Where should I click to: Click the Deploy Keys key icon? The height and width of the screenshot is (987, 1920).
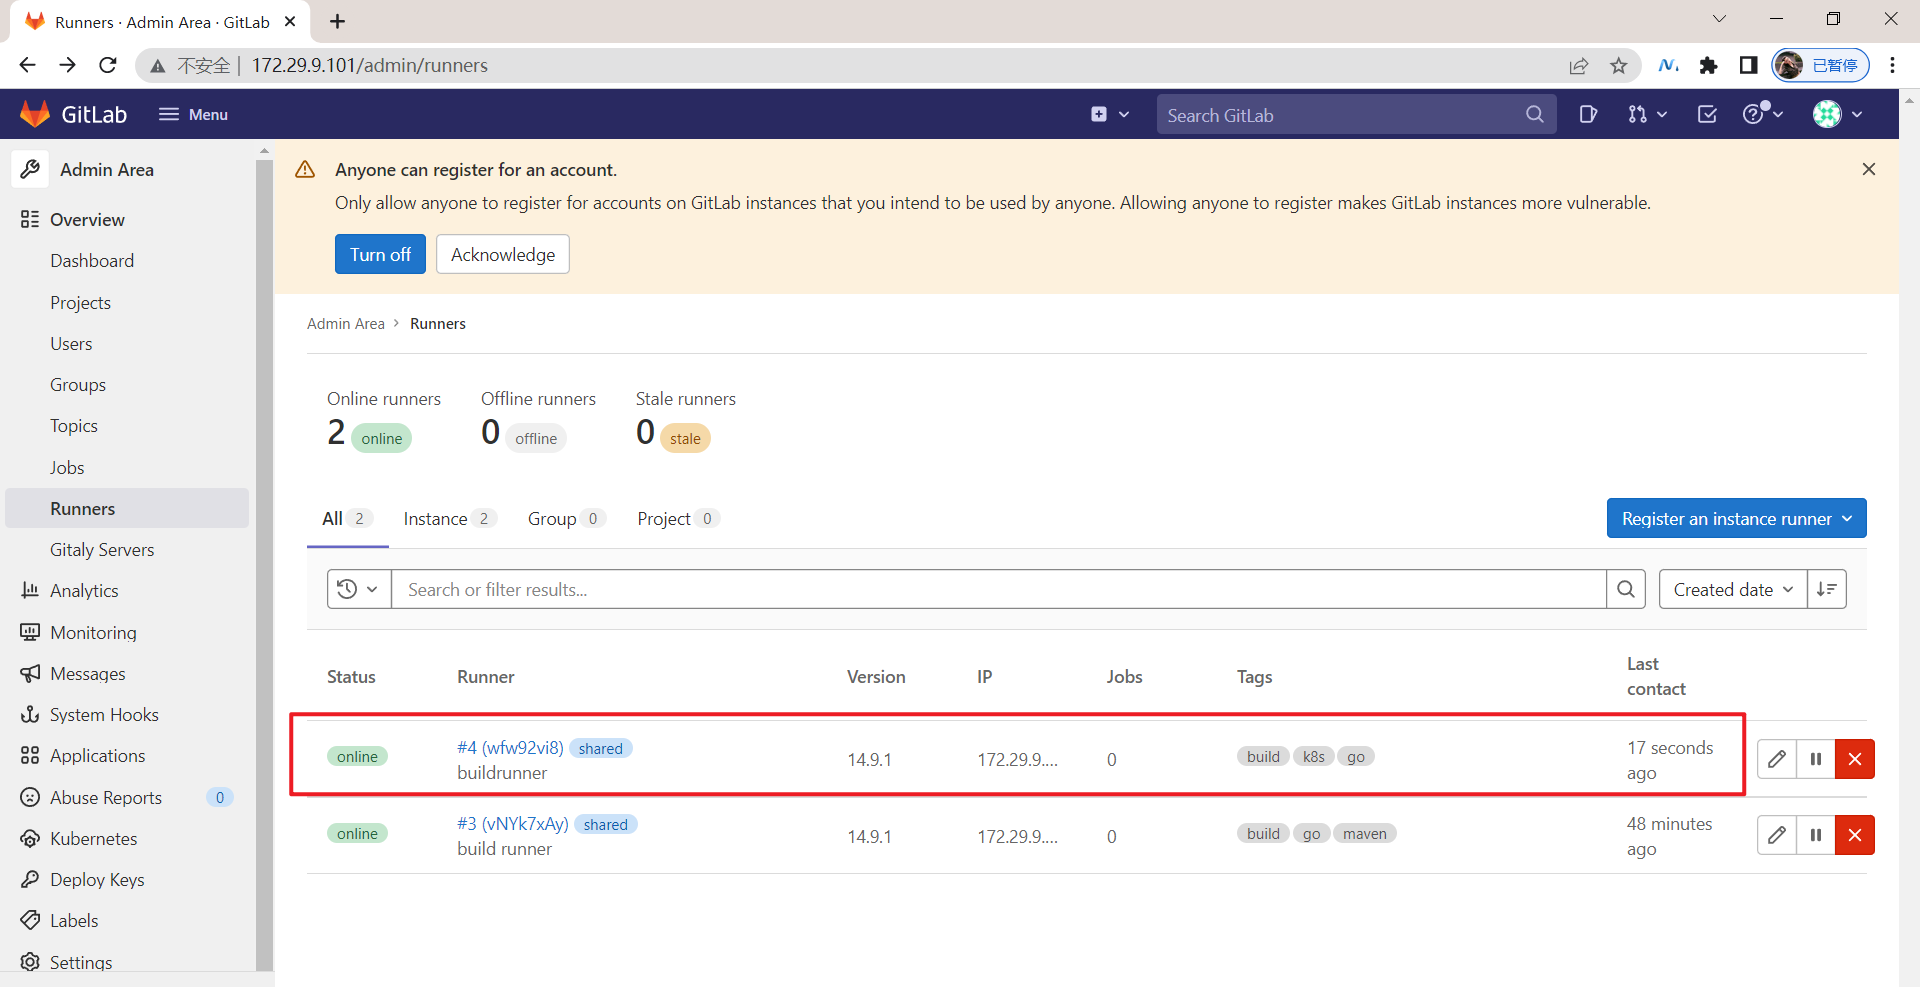[30, 880]
